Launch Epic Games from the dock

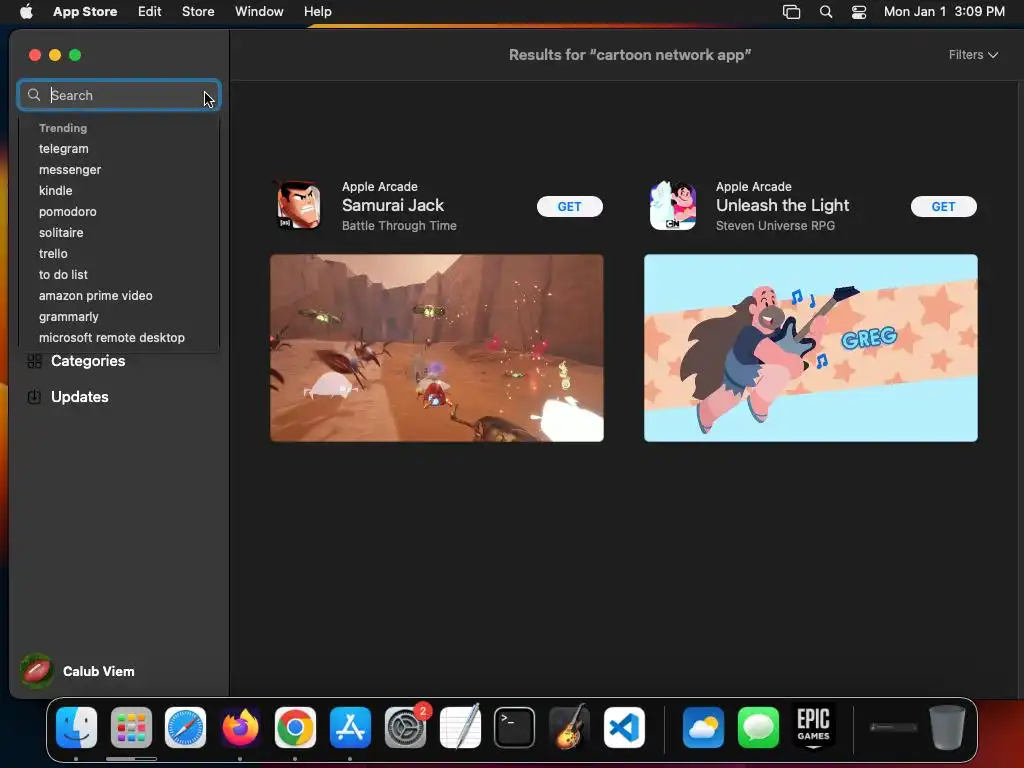pyautogui.click(x=813, y=726)
